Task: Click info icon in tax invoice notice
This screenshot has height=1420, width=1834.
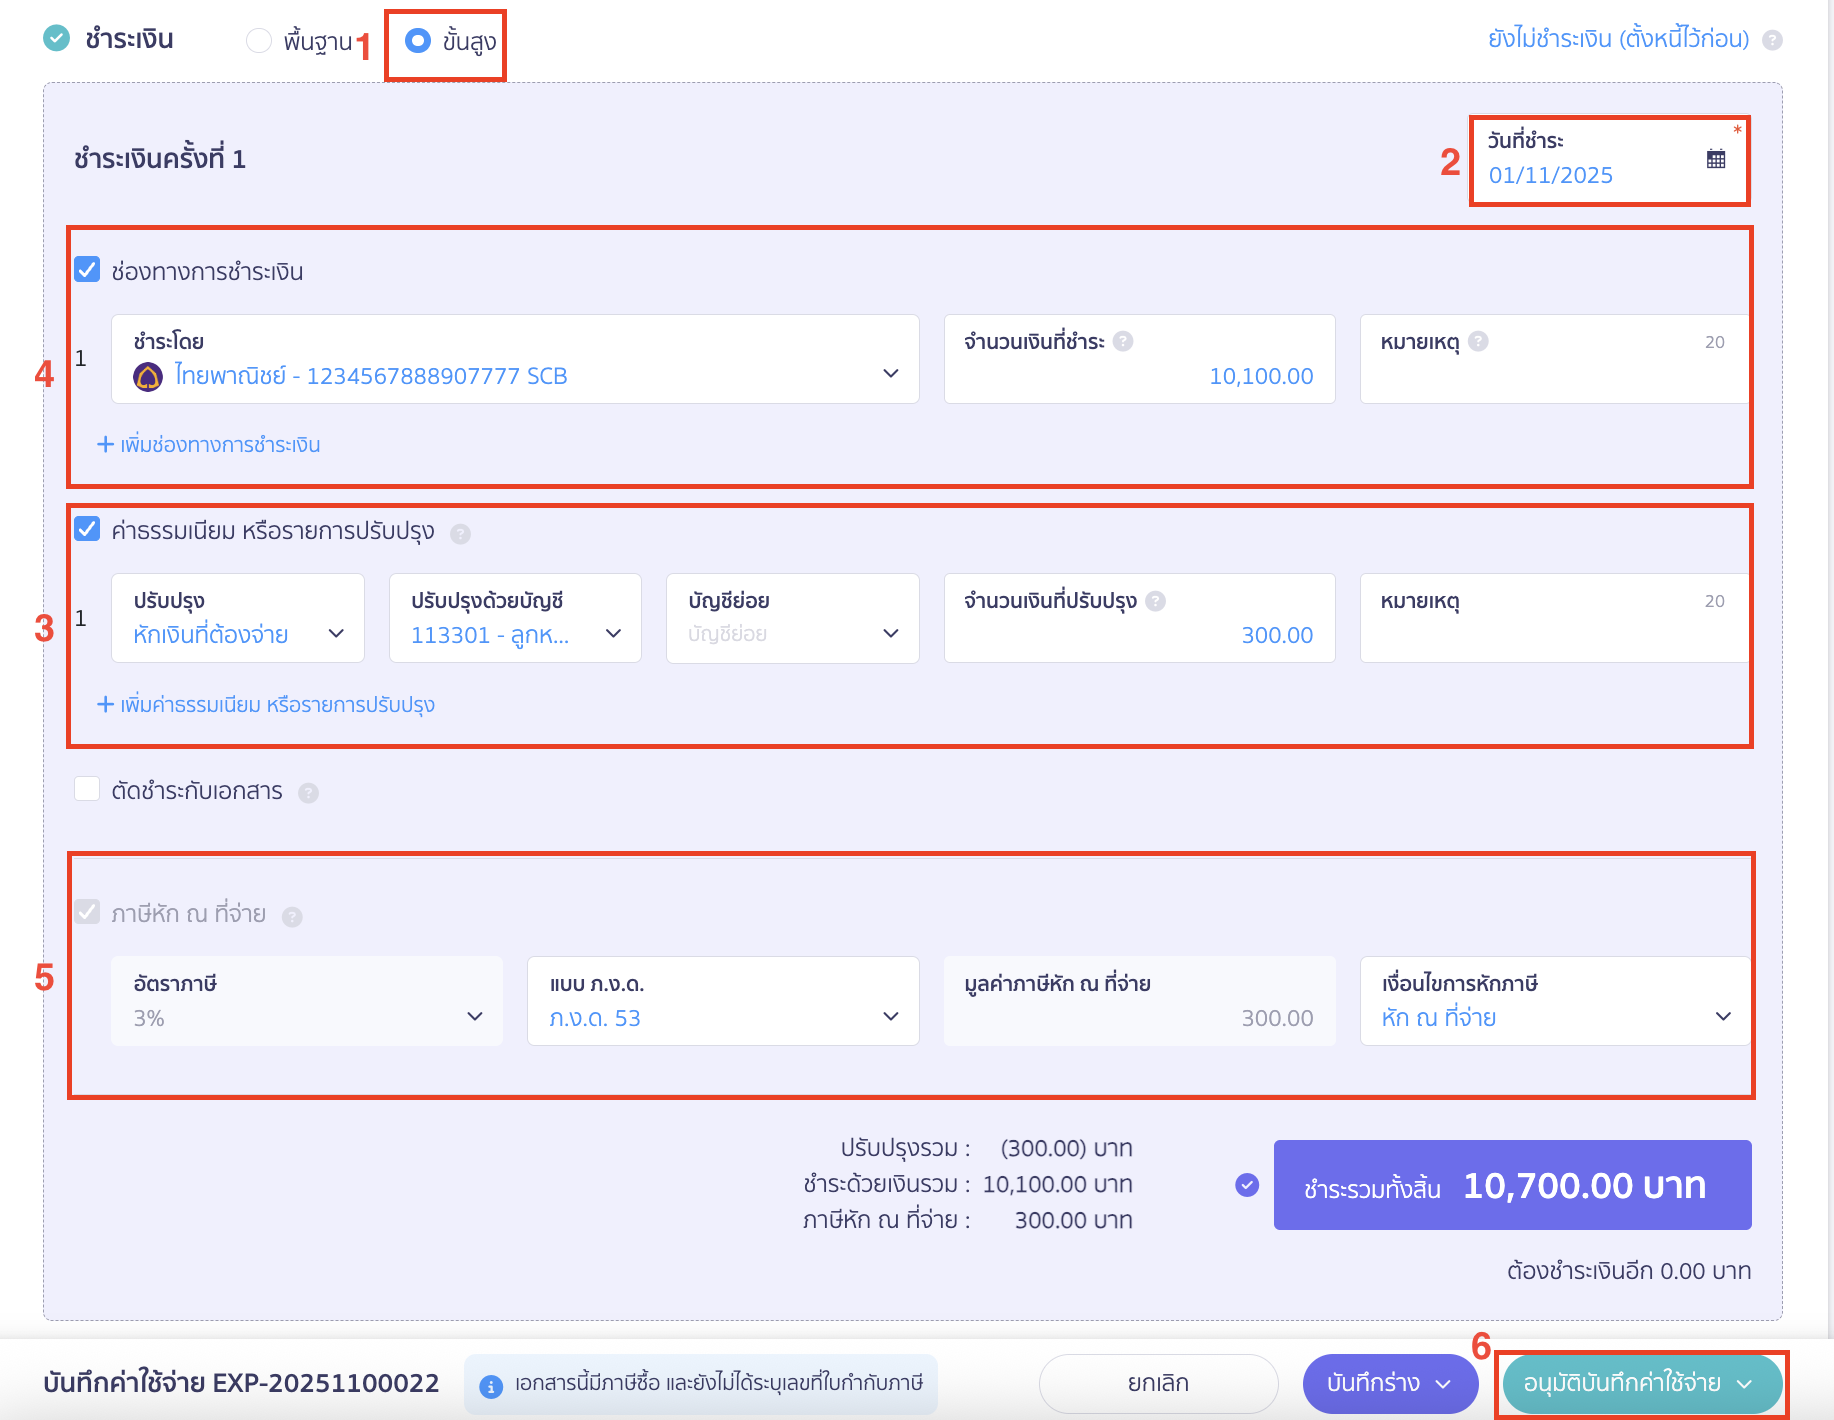Action: pos(490,1386)
